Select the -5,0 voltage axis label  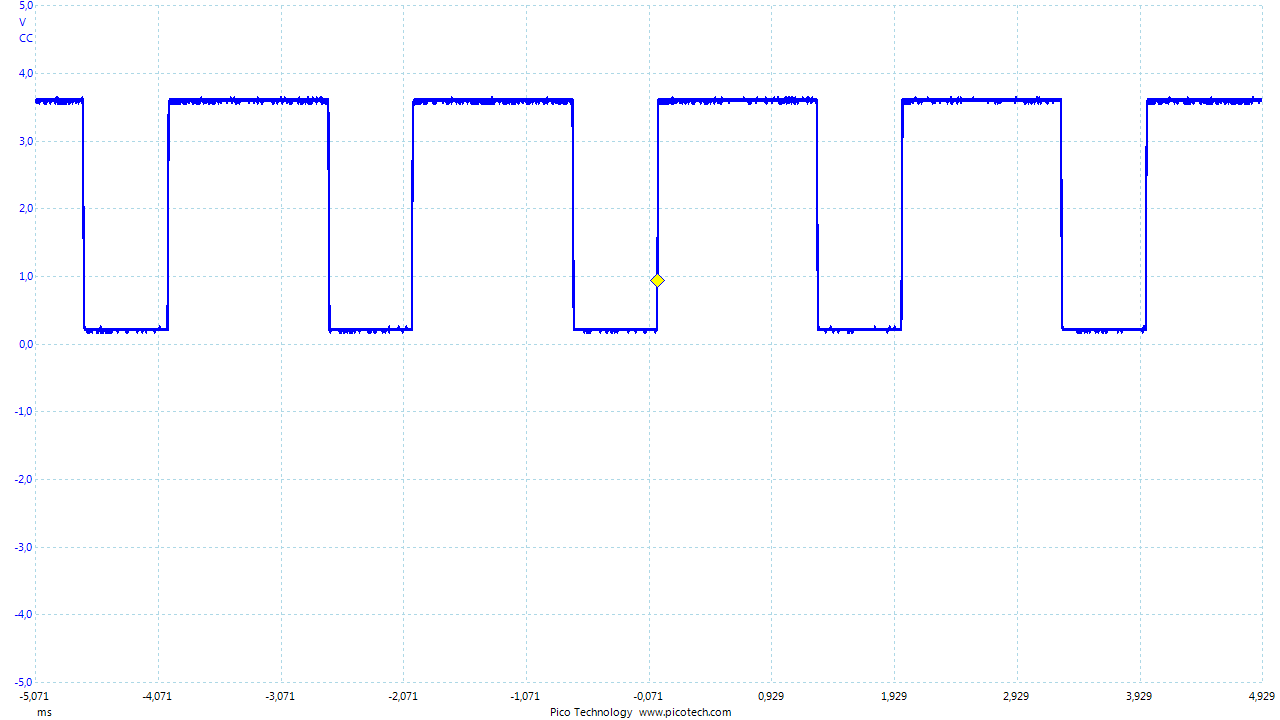tap(24, 682)
